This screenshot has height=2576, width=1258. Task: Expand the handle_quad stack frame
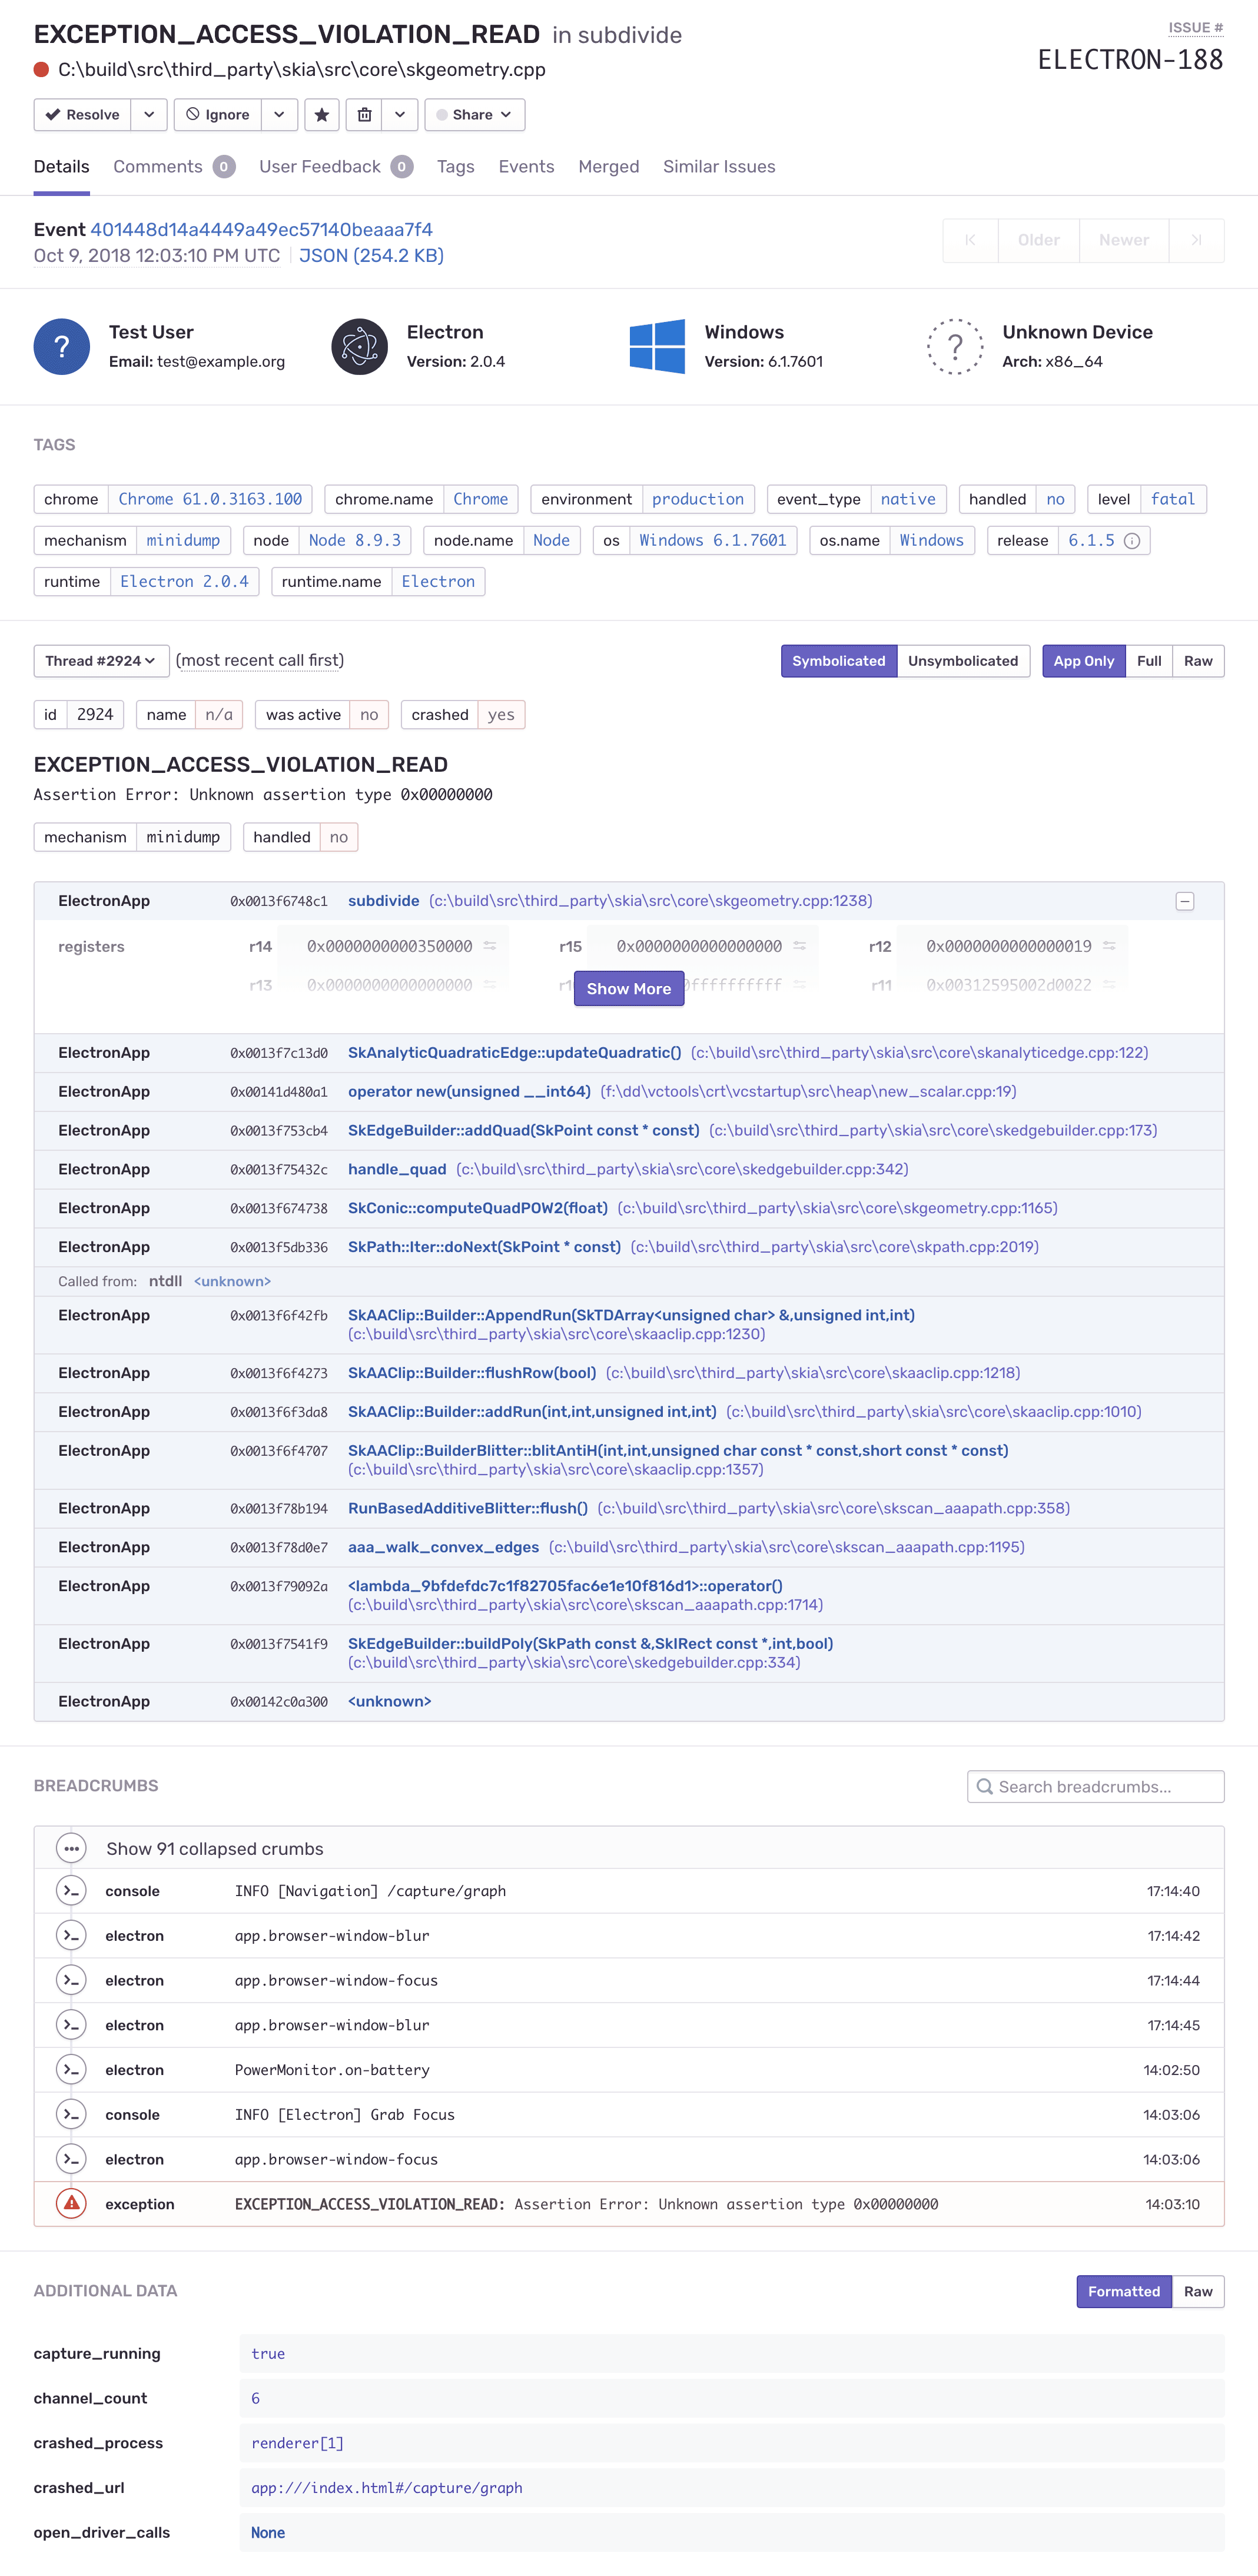click(x=629, y=1170)
